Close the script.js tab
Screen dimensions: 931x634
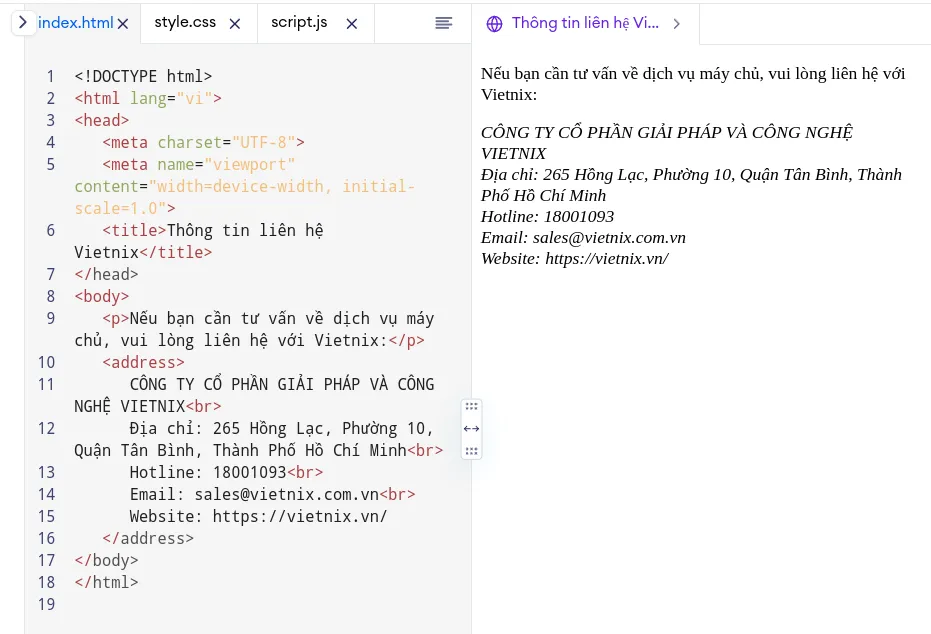click(351, 22)
